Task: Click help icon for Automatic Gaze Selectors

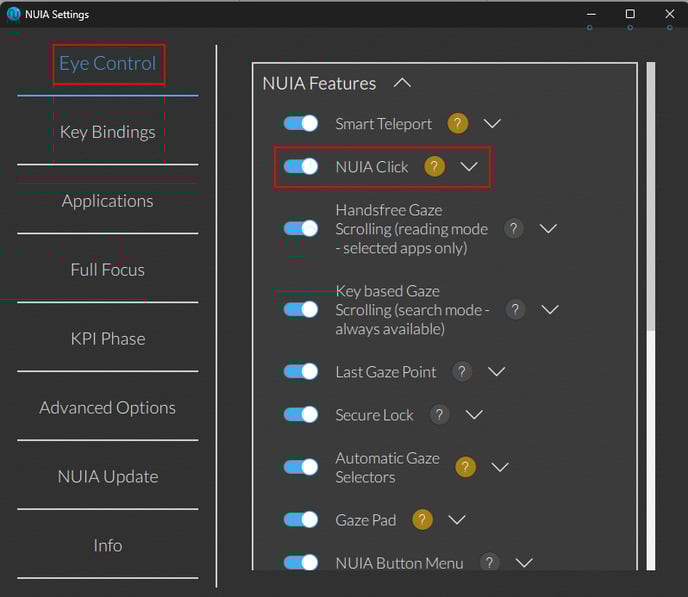Action: (x=466, y=467)
